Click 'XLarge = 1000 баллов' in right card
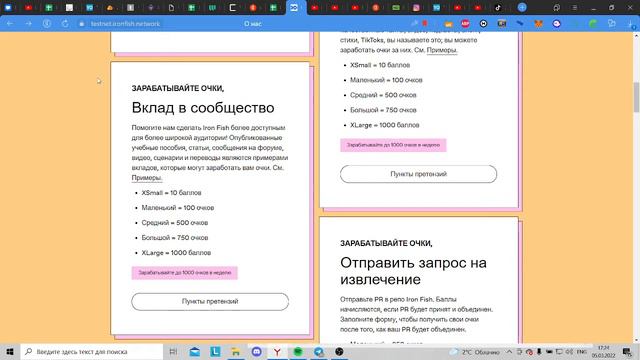640x360 pixels. (384, 125)
